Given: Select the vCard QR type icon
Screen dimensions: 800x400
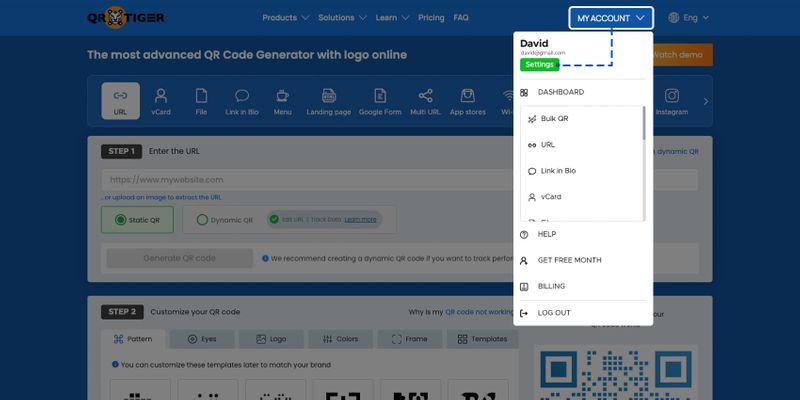Looking at the screenshot, I should 161,101.
